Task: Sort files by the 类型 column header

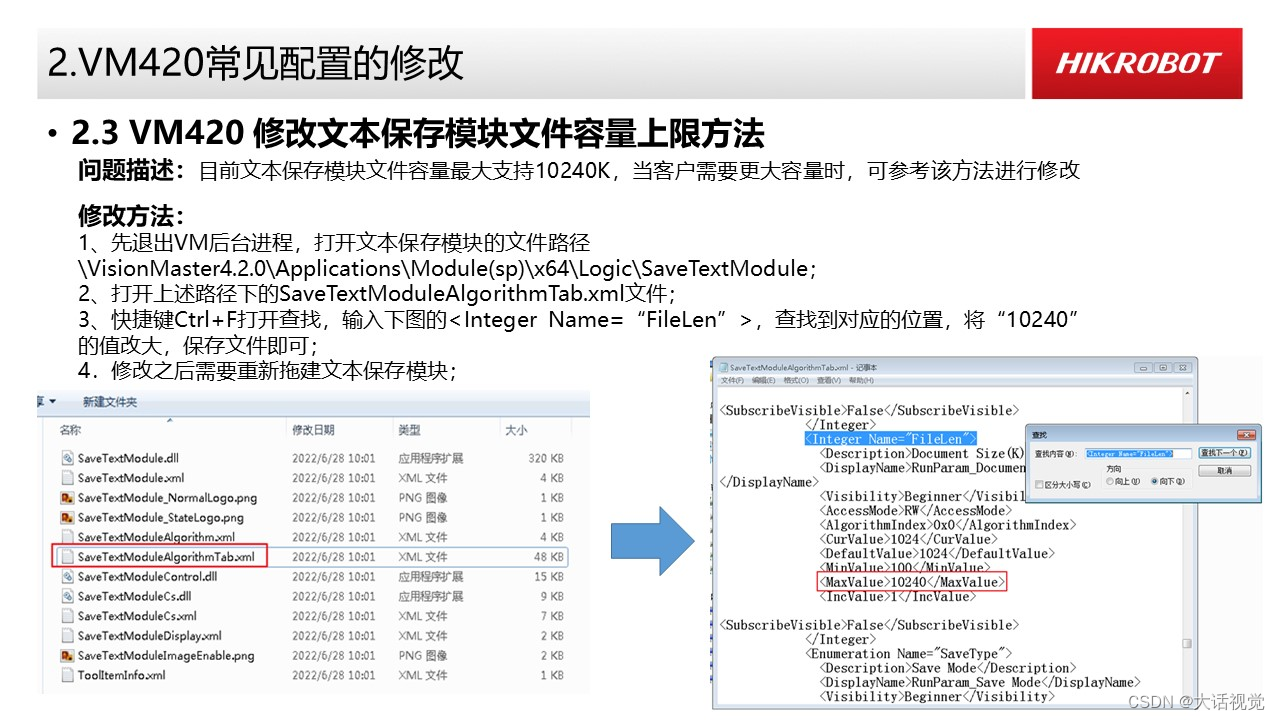Action: coord(409,430)
